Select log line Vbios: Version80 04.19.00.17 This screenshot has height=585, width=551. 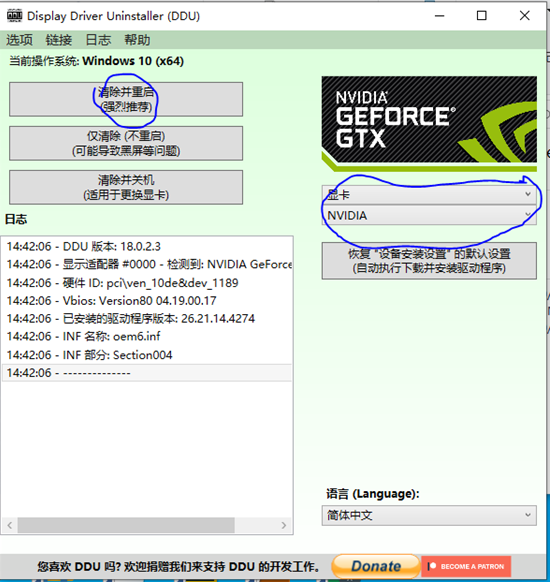tap(147, 301)
